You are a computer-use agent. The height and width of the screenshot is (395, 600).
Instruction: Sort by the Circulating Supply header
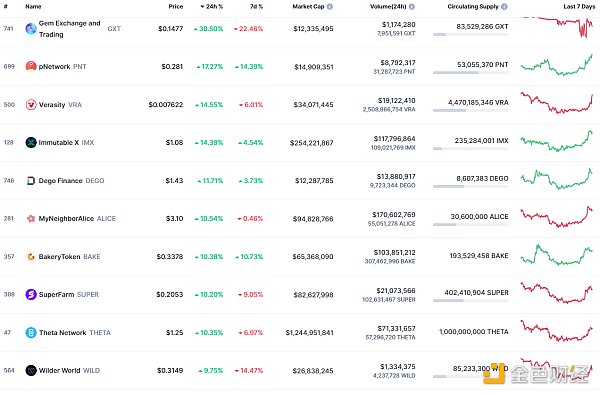[473, 7]
